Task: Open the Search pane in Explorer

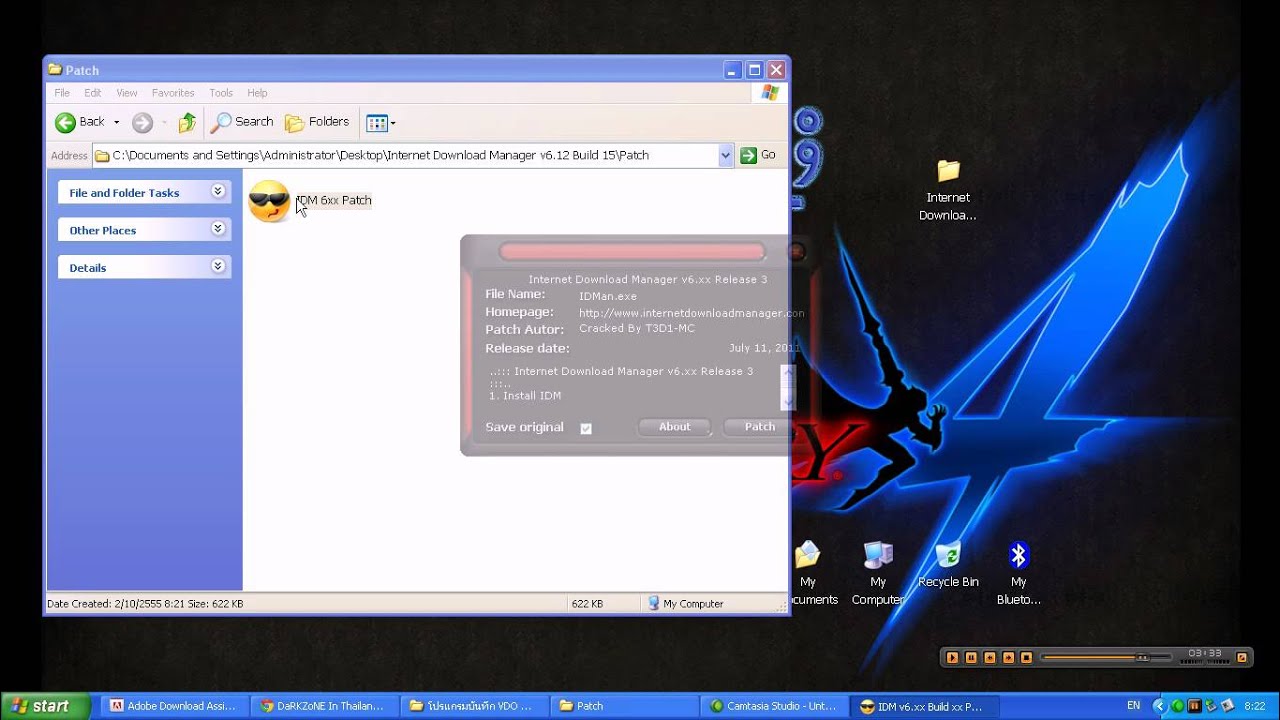Action: (x=241, y=122)
